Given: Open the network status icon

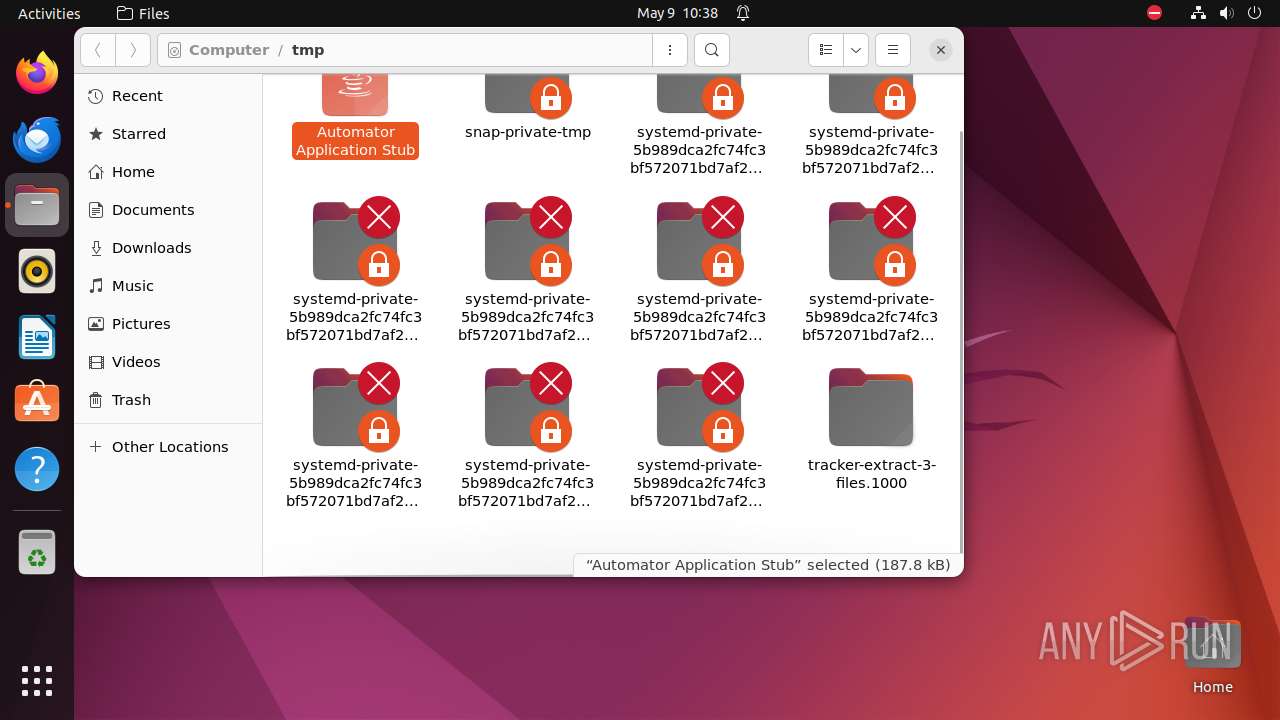Looking at the screenshot, I should coord(1198,13).
